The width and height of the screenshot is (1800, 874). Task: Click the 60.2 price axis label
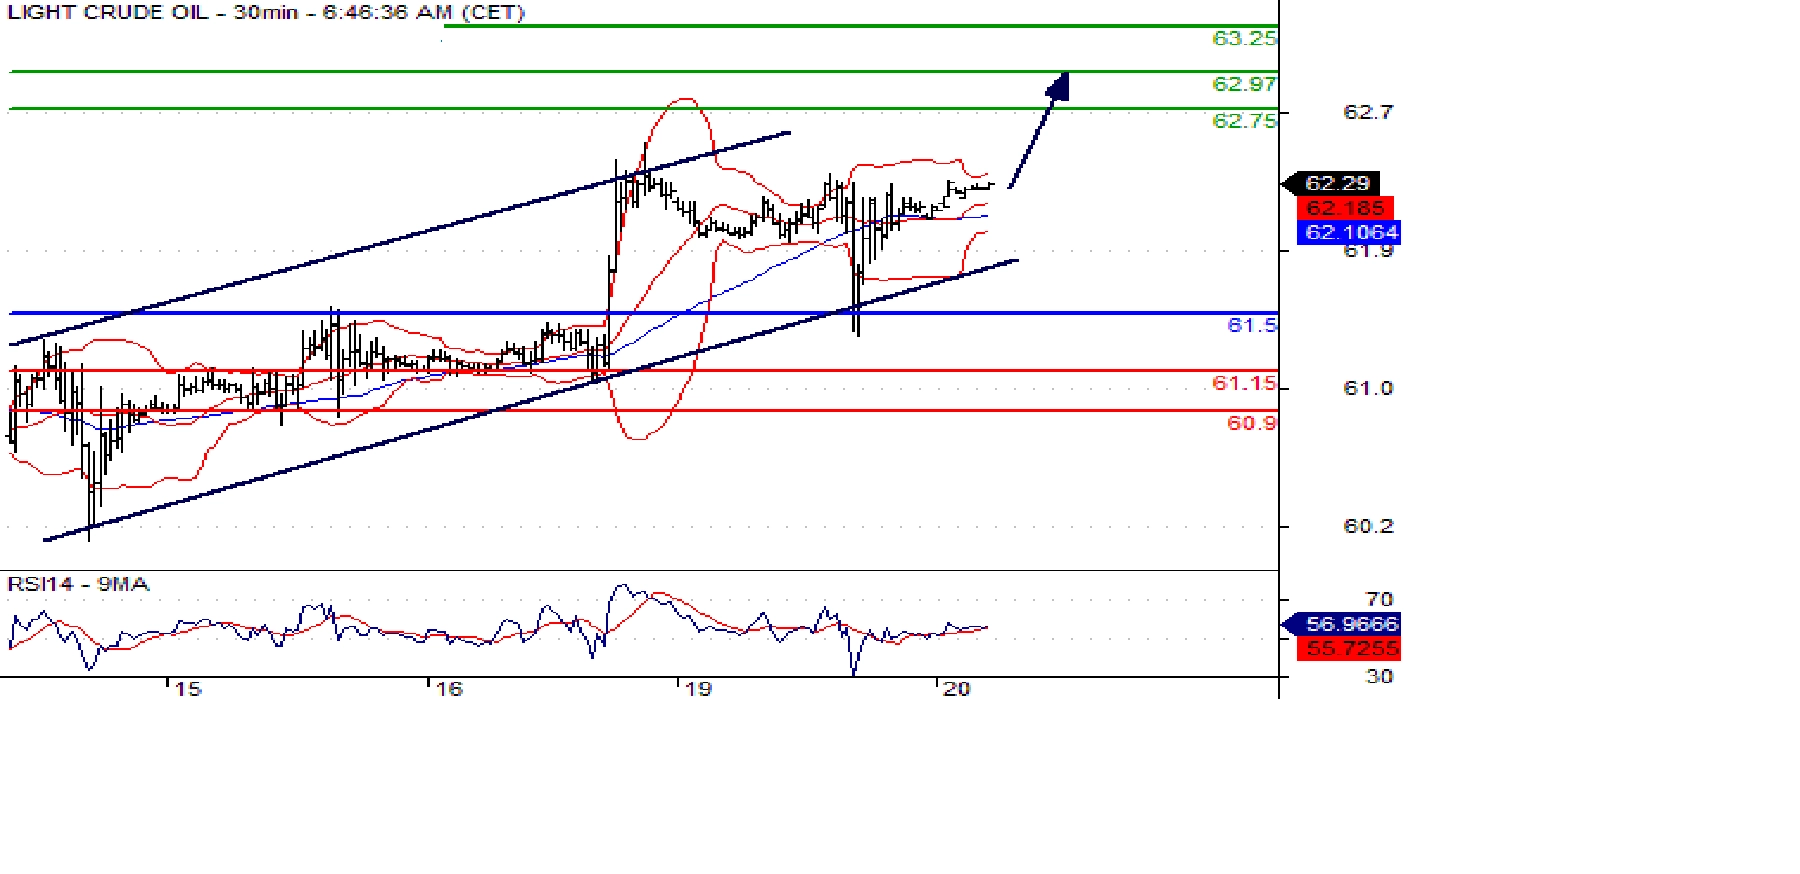(1367, 526)
